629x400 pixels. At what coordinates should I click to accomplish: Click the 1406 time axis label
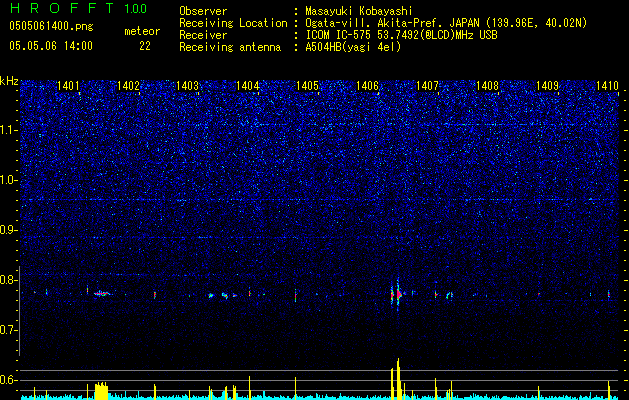(367, 85)
